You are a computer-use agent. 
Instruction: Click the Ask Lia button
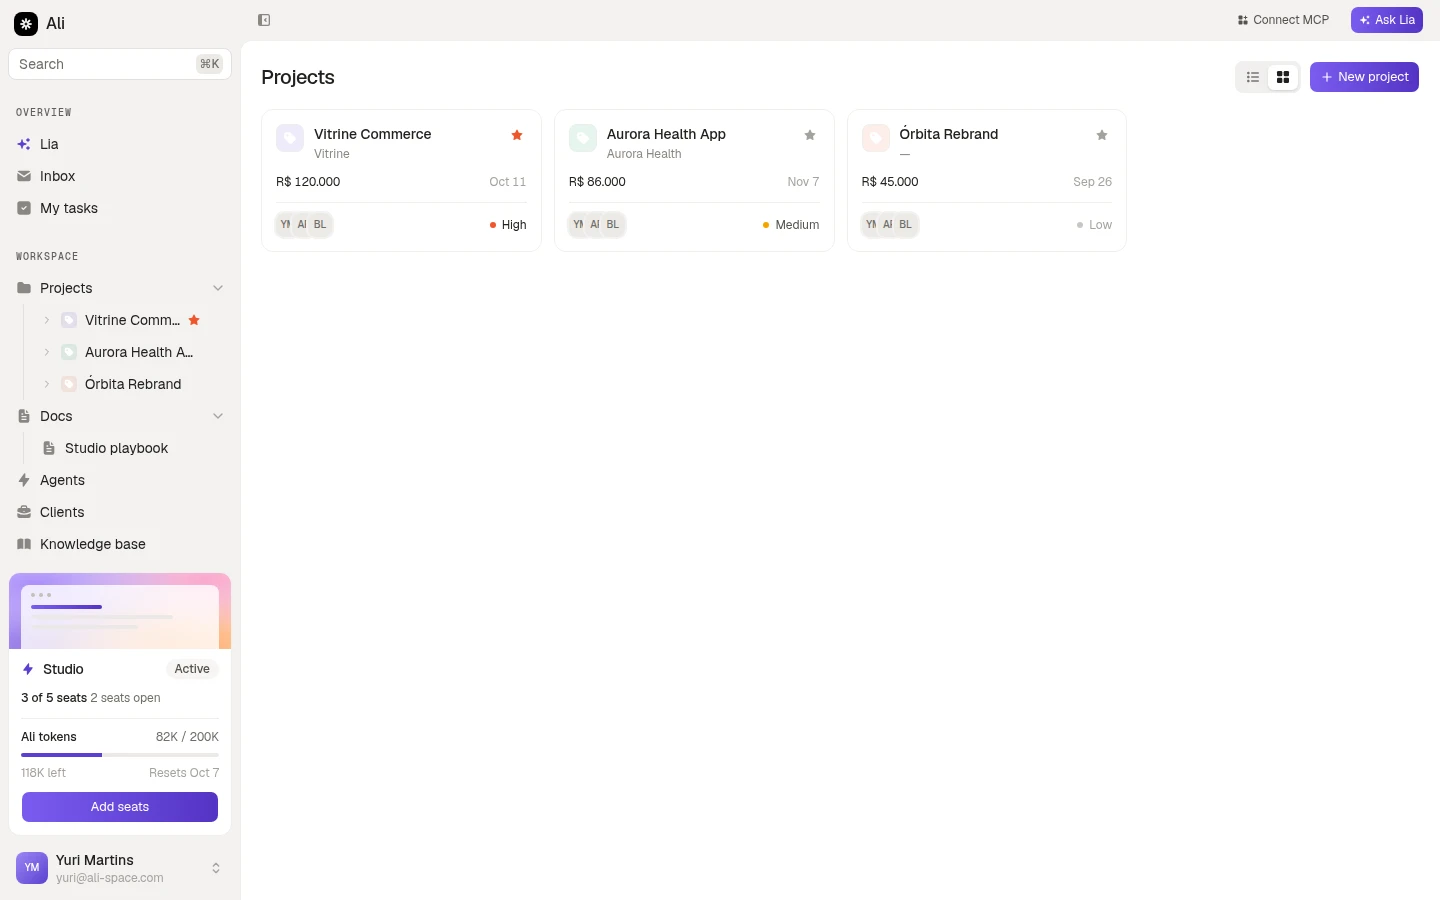coord(1387,20)
